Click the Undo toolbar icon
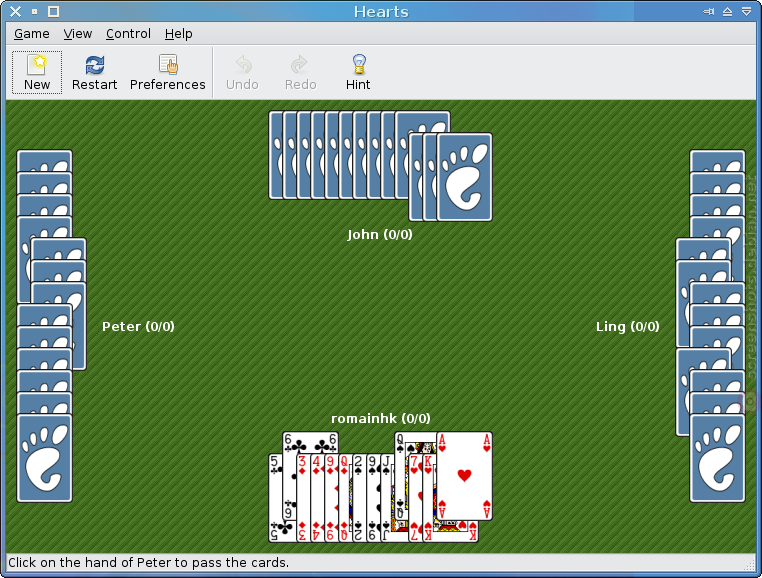This screenshot has height=578, width=762. pyautogui.click(x=242, y=72)
